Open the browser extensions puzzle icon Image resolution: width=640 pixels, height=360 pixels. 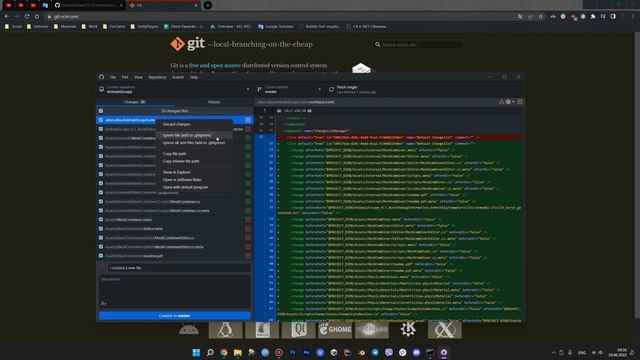tap(593, 16)
